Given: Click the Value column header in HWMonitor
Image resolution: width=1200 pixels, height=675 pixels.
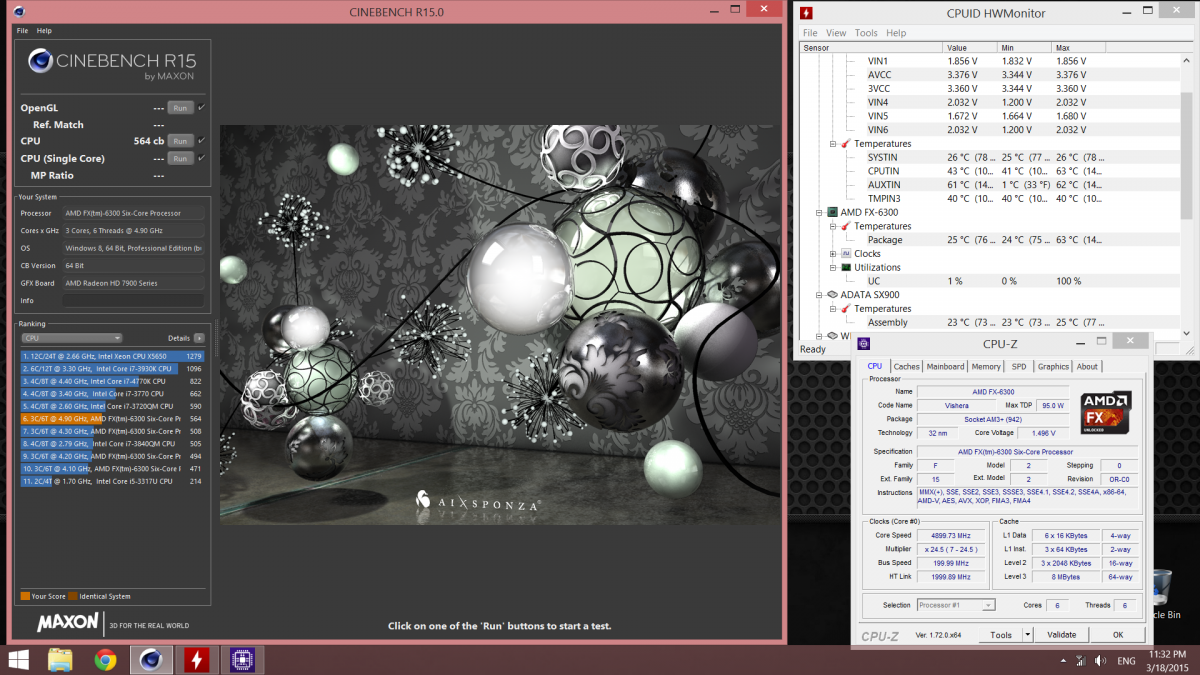Looking at the screenshot, I should pyautogui.click(x=970, y=47).
